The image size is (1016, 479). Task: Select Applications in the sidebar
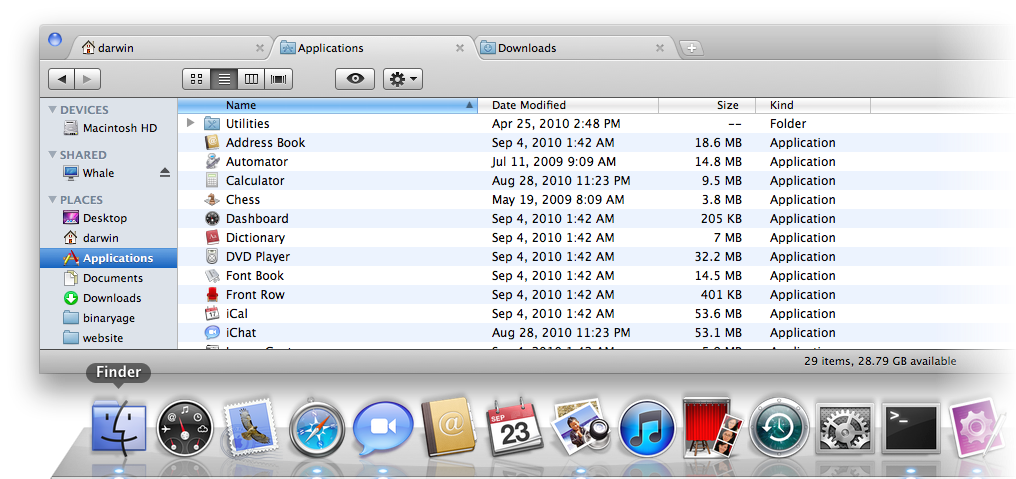pyautogui.click(x=109, y=258)
